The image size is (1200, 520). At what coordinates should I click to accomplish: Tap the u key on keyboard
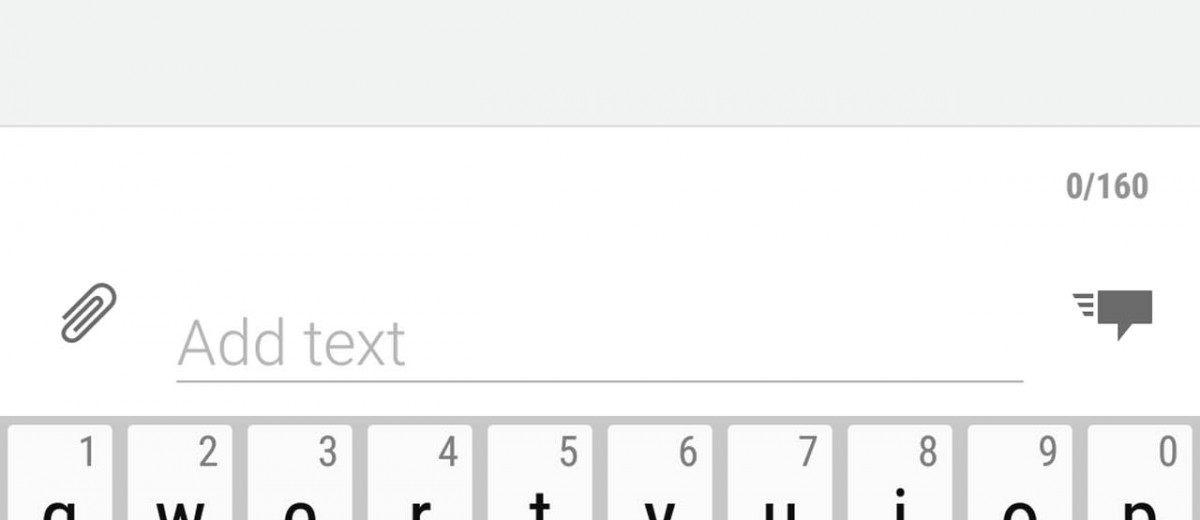(x=780, y=473)
